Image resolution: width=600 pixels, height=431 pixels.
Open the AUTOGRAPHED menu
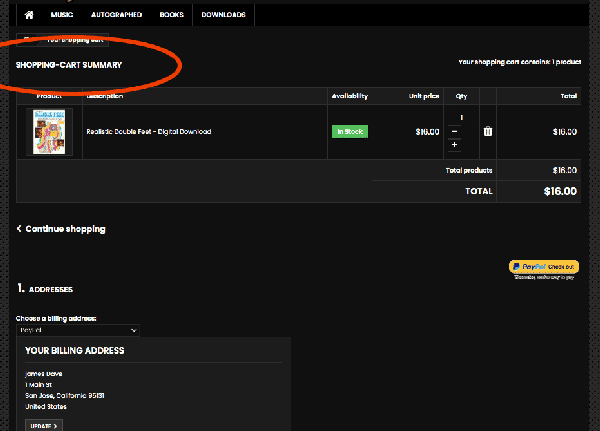(x=116, y=15)
